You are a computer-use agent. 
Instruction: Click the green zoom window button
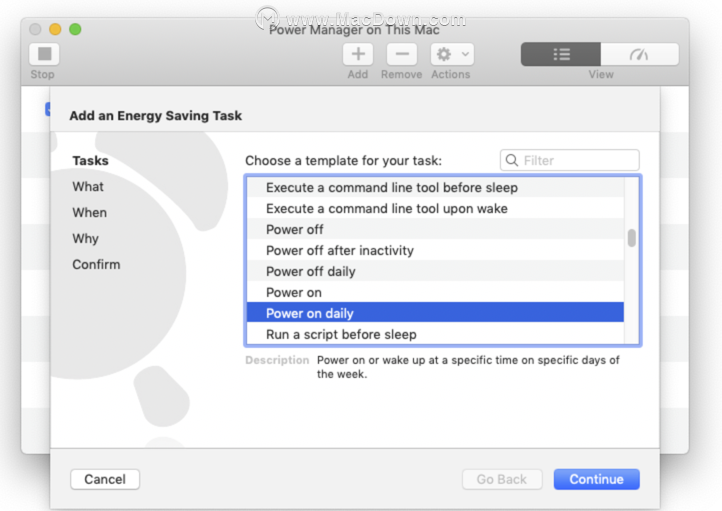75,29
